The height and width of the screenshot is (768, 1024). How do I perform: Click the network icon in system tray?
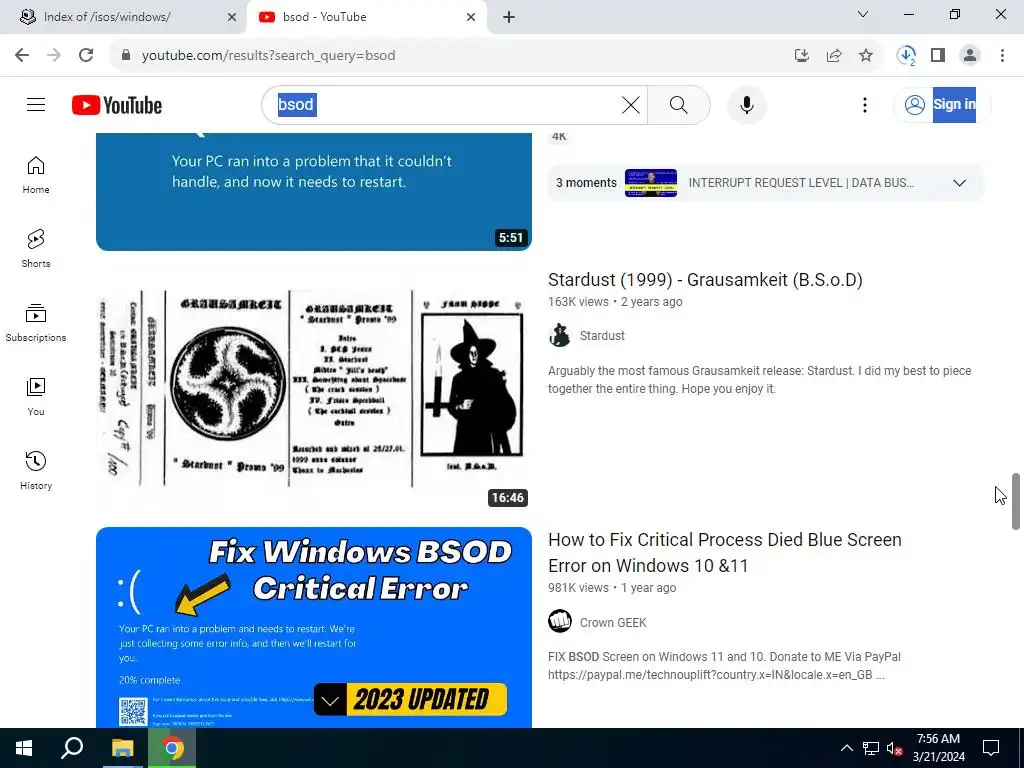pyautogui.click(x=871, y=748)
